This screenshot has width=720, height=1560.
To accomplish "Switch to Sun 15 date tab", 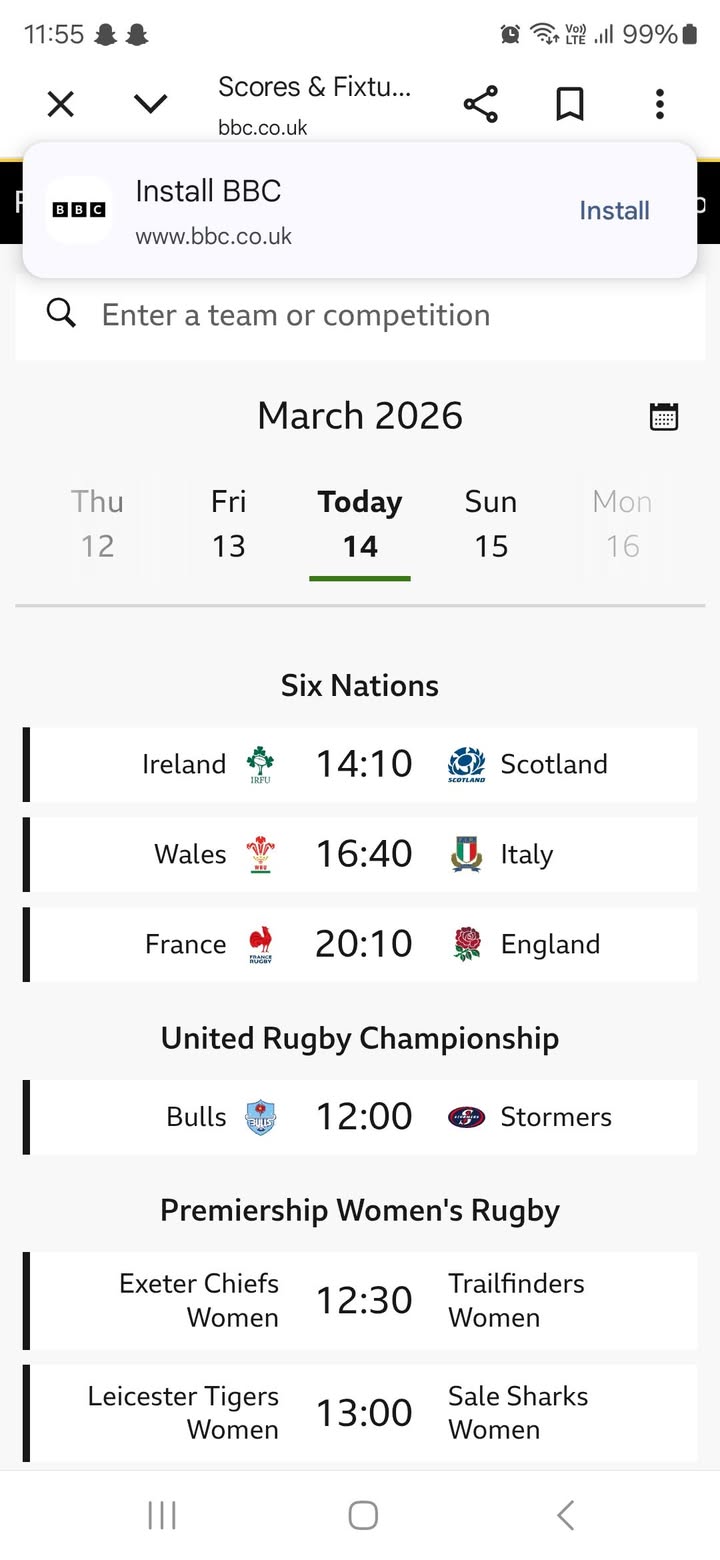I will pos(491,524).
